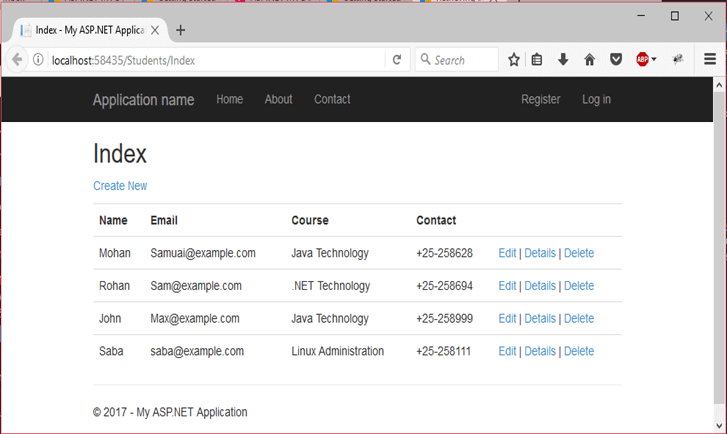The width and height of the screenshot is (727, 434).
Task: Click the Adblock Plus ABP icon
Action: pyautogui.click(x=642, y=60)
